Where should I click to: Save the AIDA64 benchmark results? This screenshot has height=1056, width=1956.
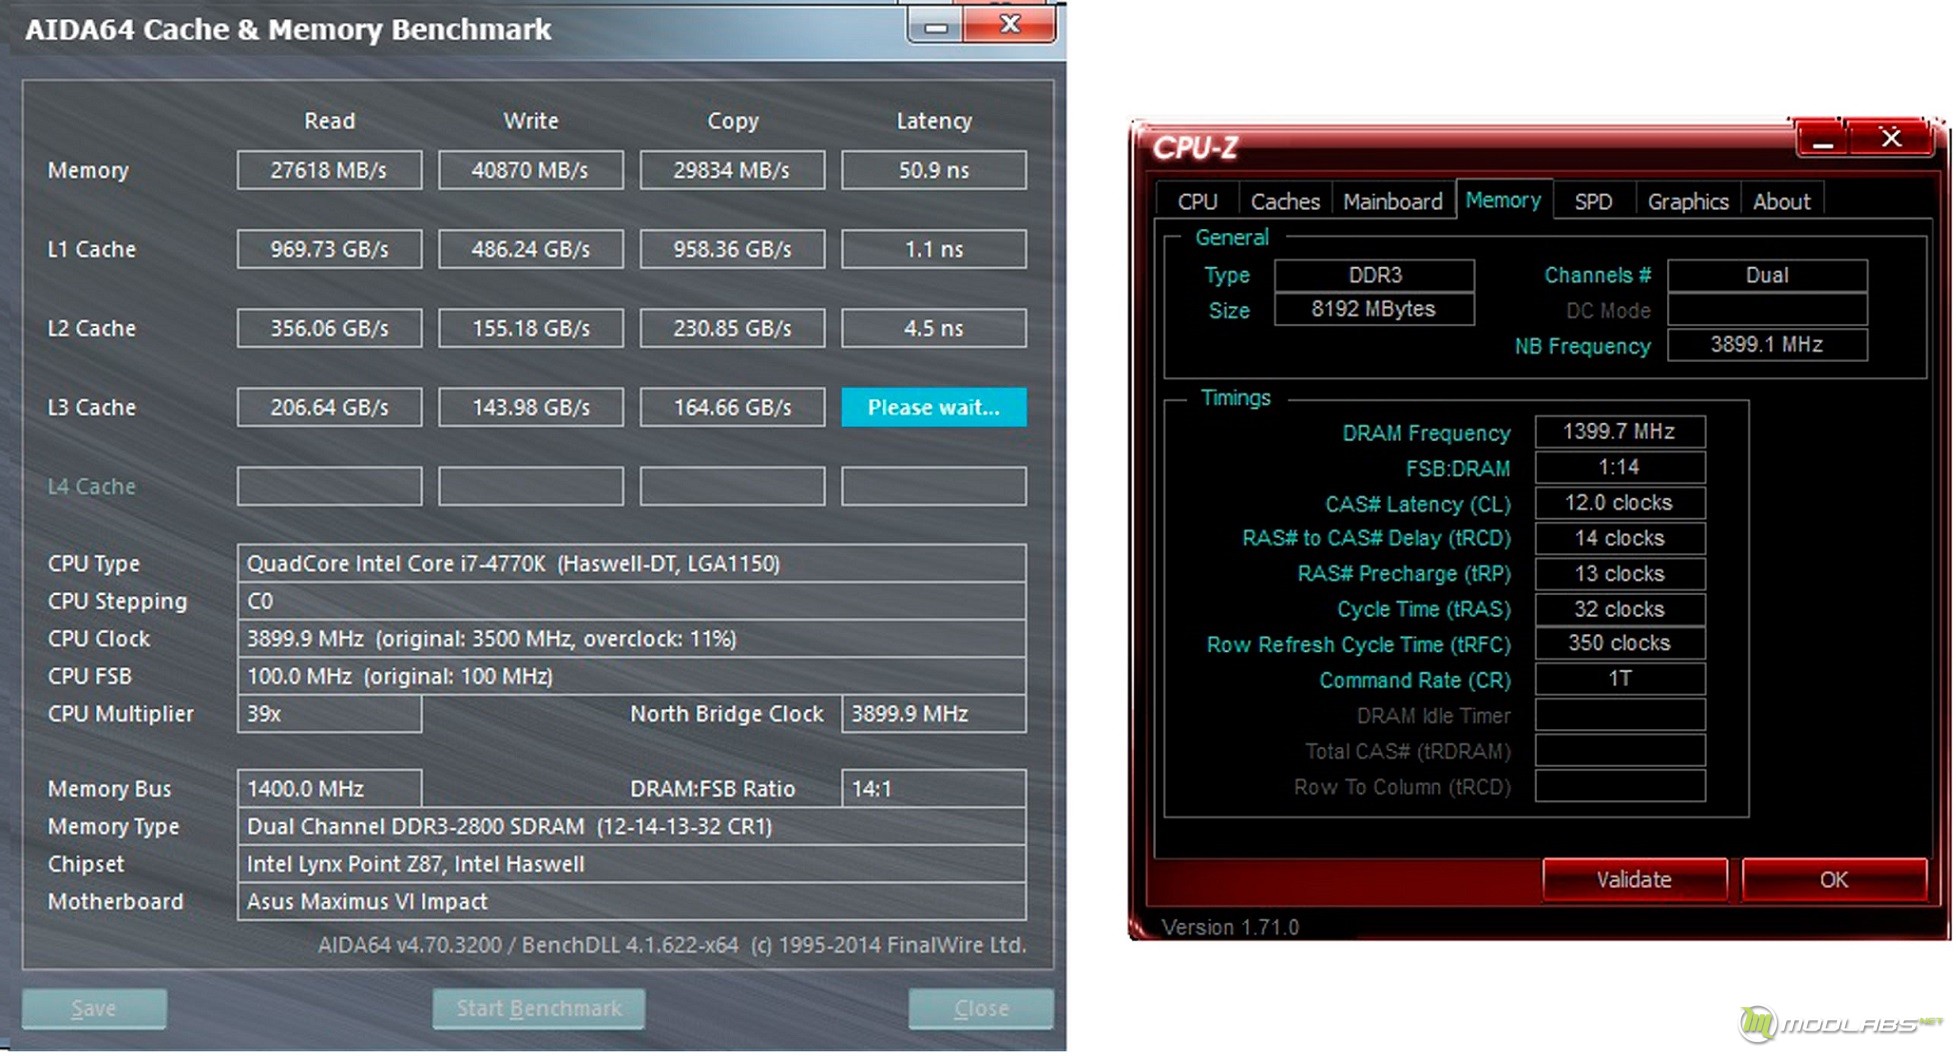click(94, 1008)
